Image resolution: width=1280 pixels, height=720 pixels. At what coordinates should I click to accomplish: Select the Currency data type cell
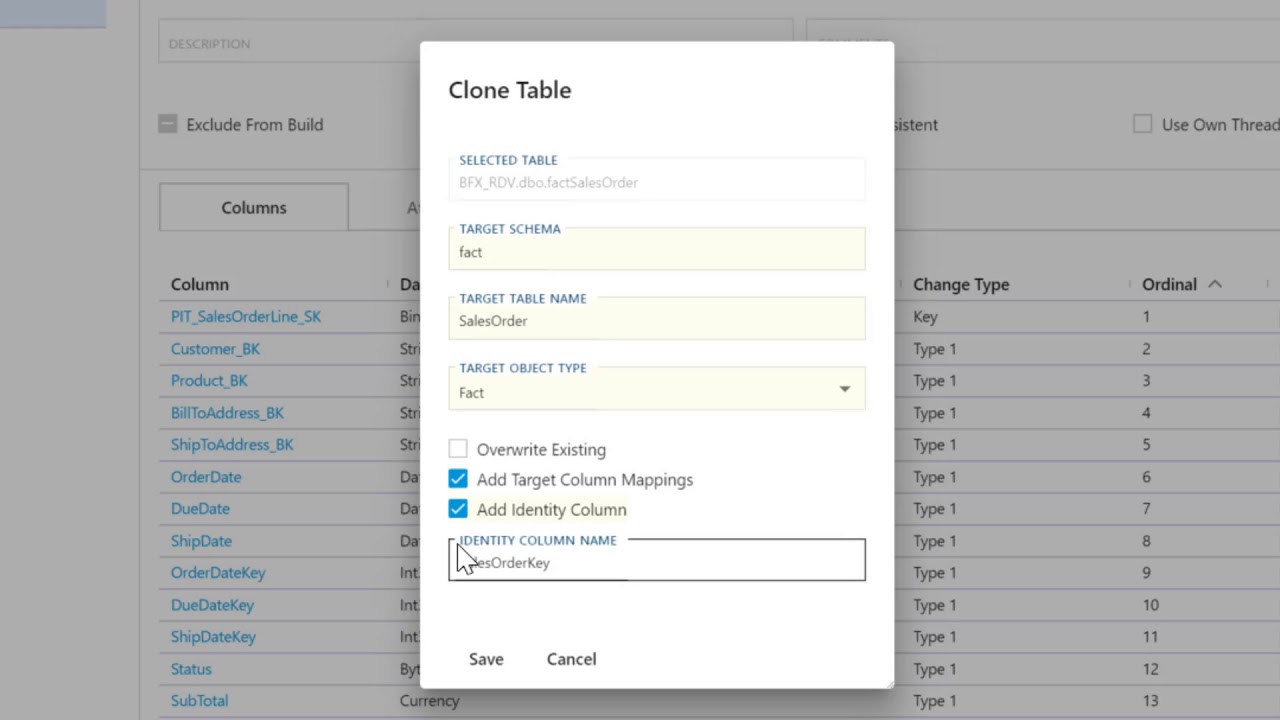pyautogui.click(x=429, y=700)
